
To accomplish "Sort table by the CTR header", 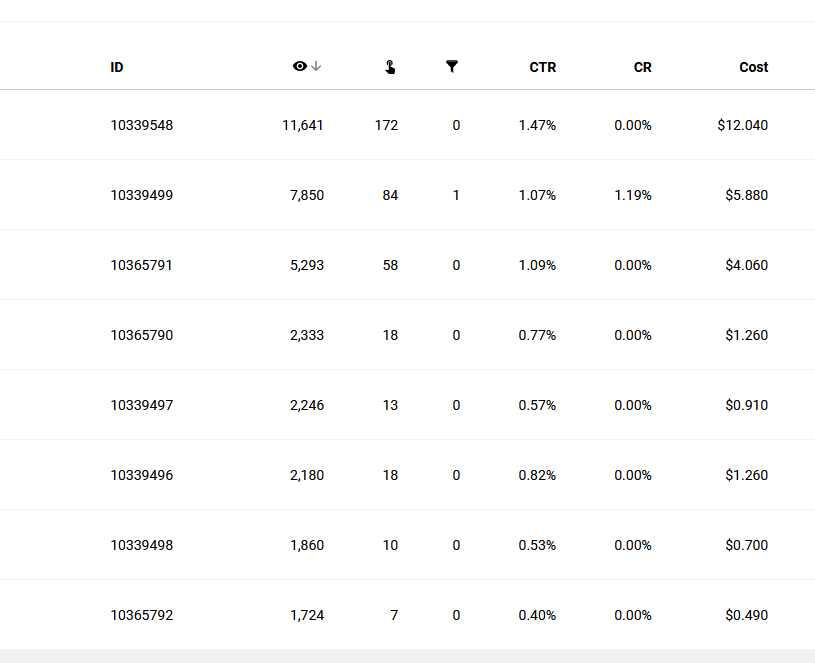I will (x=543, y=67).
